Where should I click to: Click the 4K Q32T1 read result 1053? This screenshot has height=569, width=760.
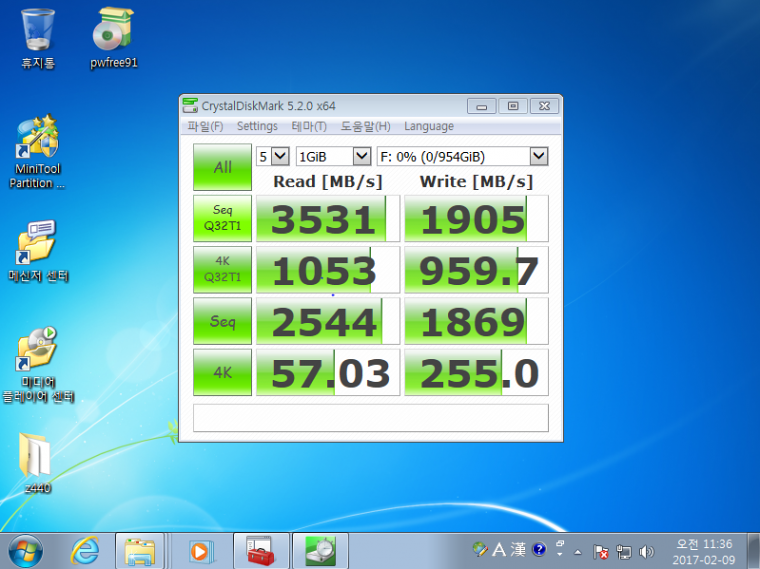coord(328,269)
